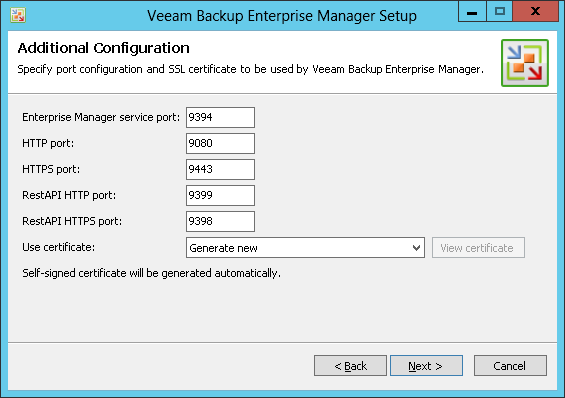Click the View certificate button

coord(478,247)
